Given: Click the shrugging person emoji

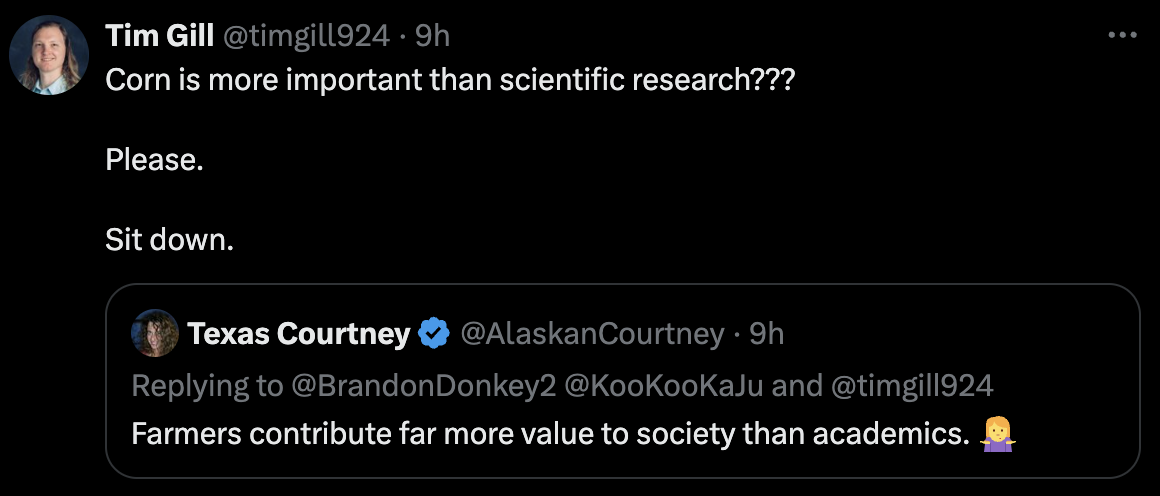Looking at the screenshot, I should pos(999,435).
